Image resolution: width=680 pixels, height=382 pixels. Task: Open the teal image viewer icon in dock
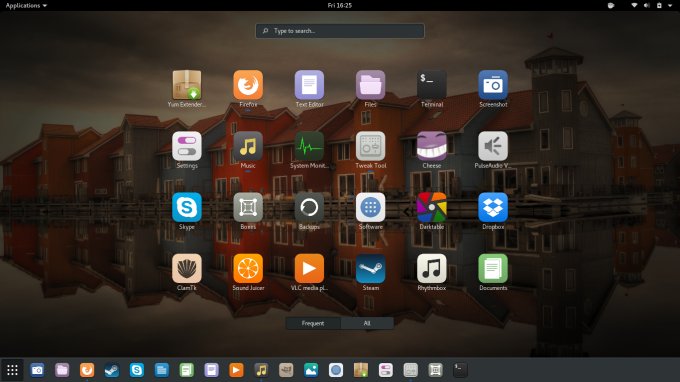(311, 370)
